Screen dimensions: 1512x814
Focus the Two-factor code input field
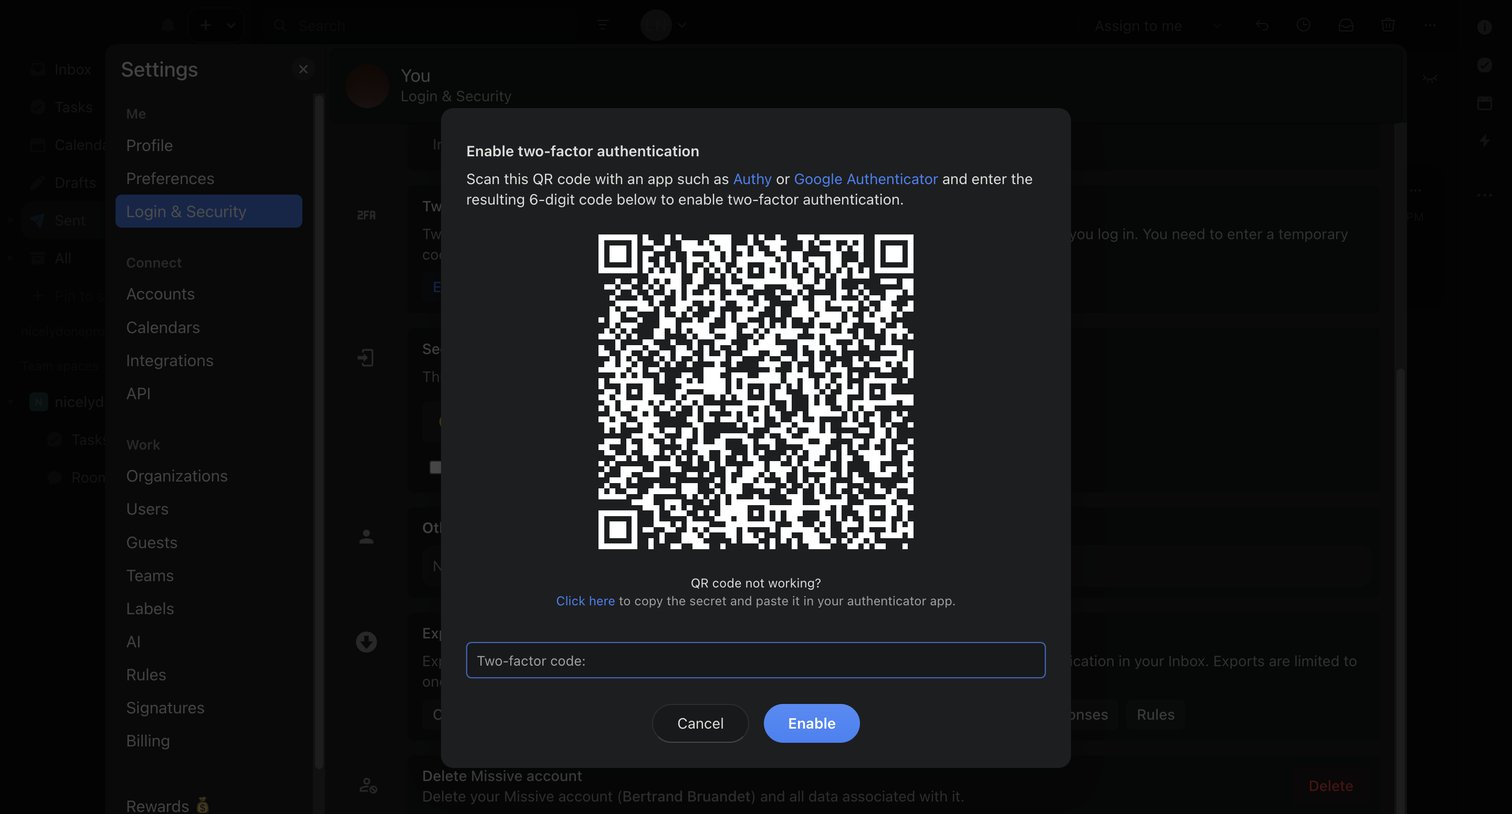[756, 660]
